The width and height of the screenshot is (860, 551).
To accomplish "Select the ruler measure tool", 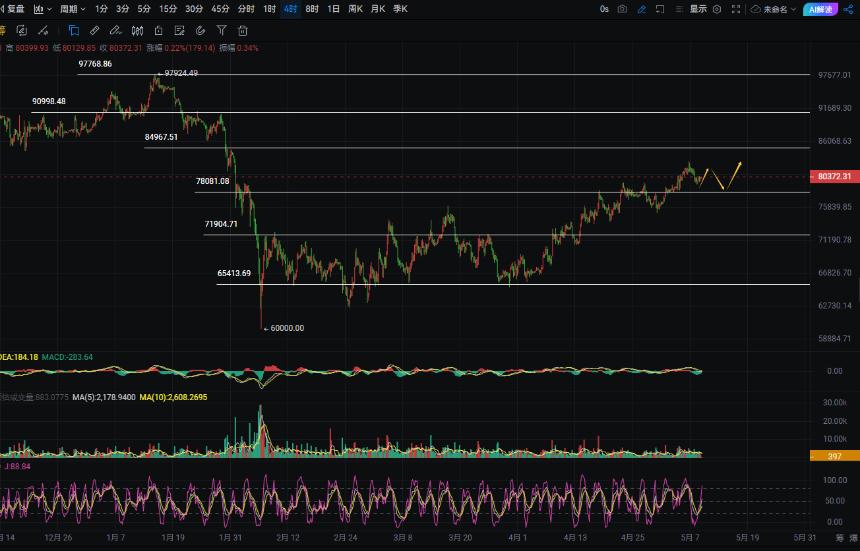I will pyautogui.click(x=94, y=31).
